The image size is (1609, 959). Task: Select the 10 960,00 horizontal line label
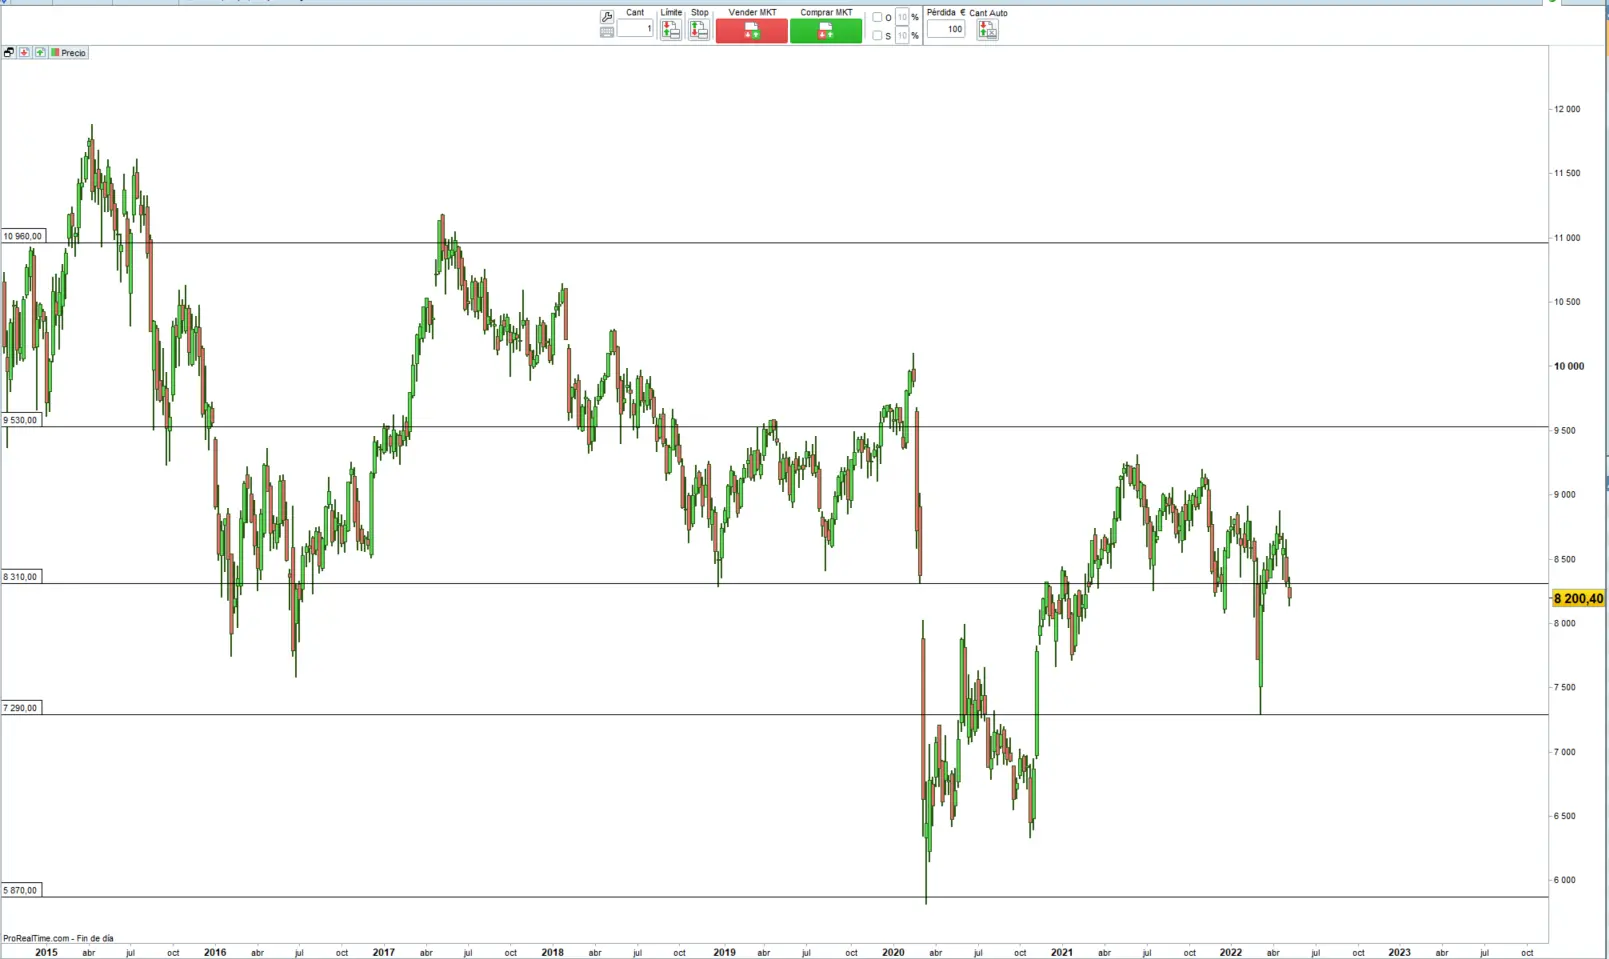22,237
